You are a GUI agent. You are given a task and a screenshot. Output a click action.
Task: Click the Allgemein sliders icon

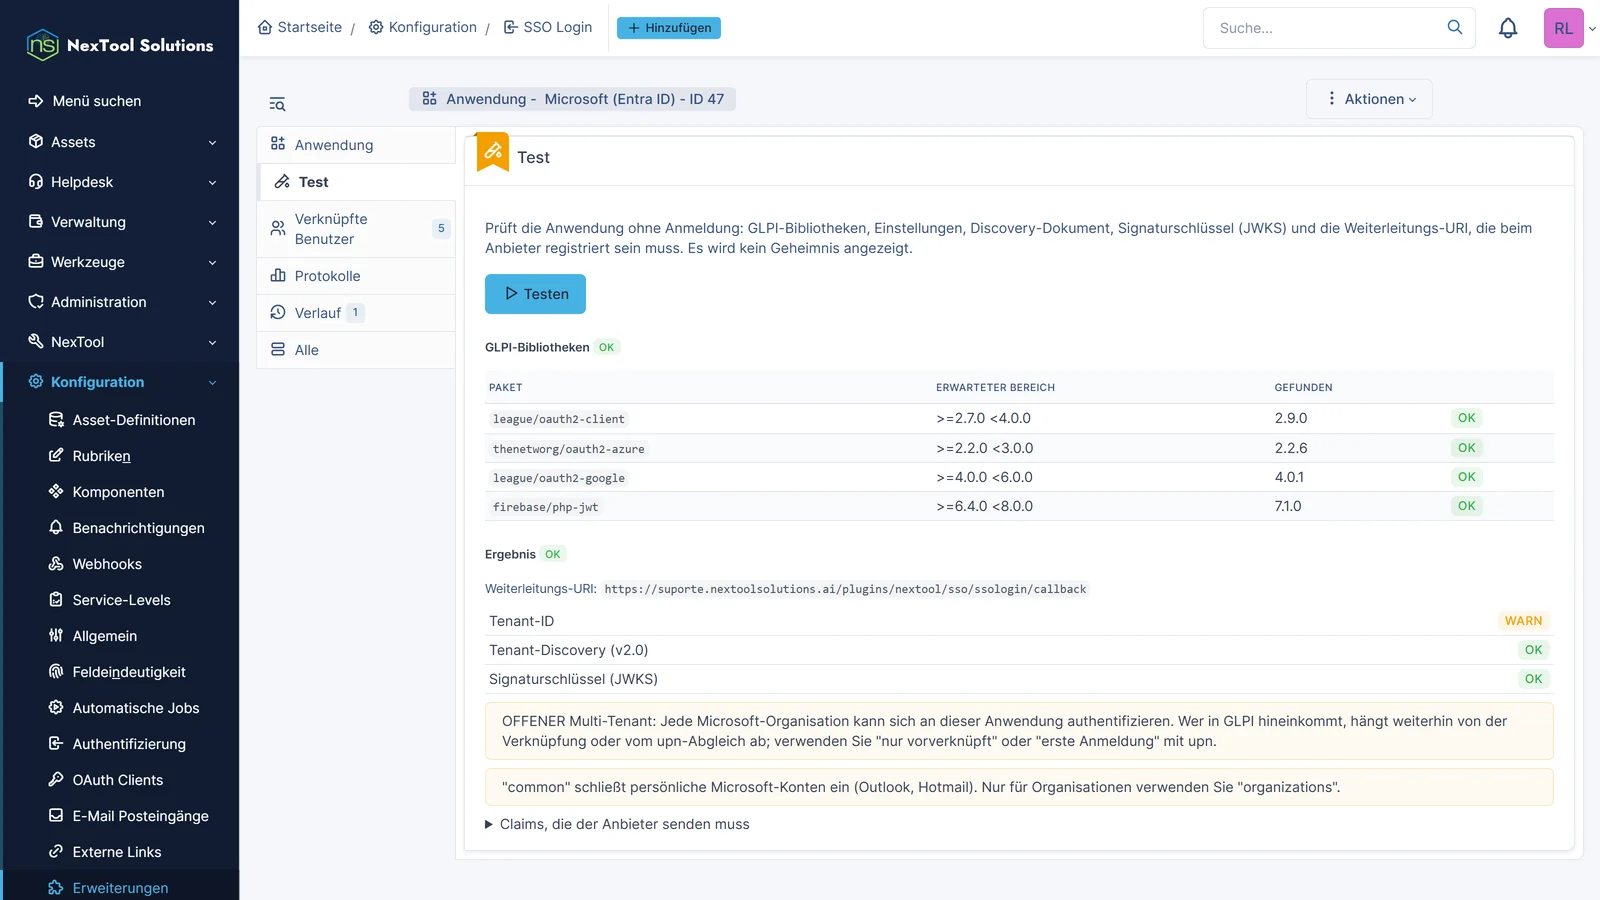click(x=56, y=636)
